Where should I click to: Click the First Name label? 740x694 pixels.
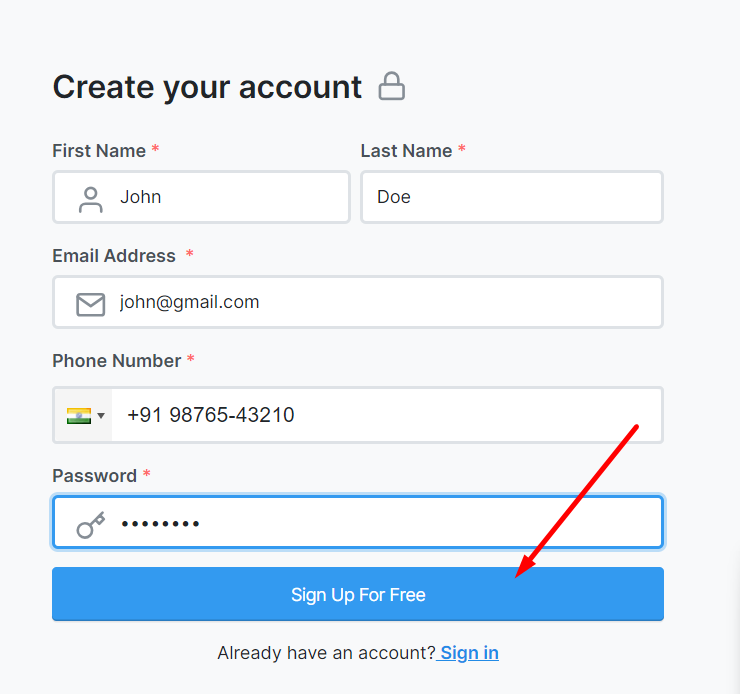coord(99,151)
